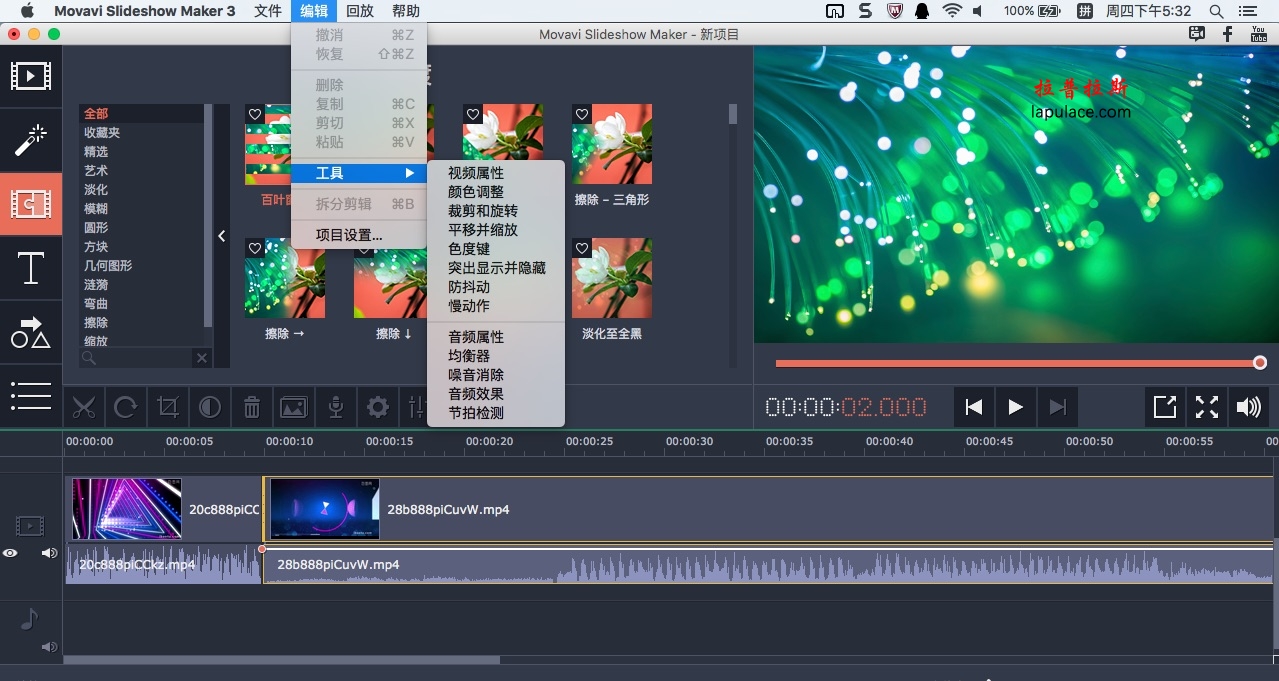
Task: Click the Rotate toolbar icon
Action: tap(126, 408)
